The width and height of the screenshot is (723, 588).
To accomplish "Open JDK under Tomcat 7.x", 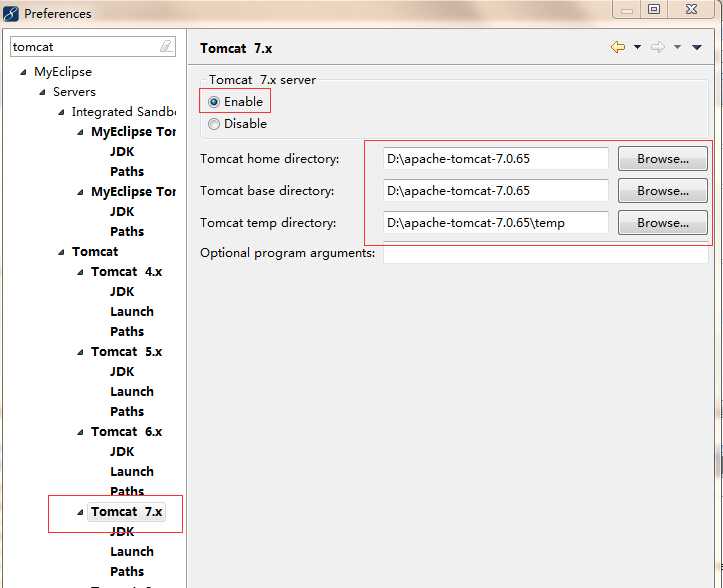I will coord(122,532).
